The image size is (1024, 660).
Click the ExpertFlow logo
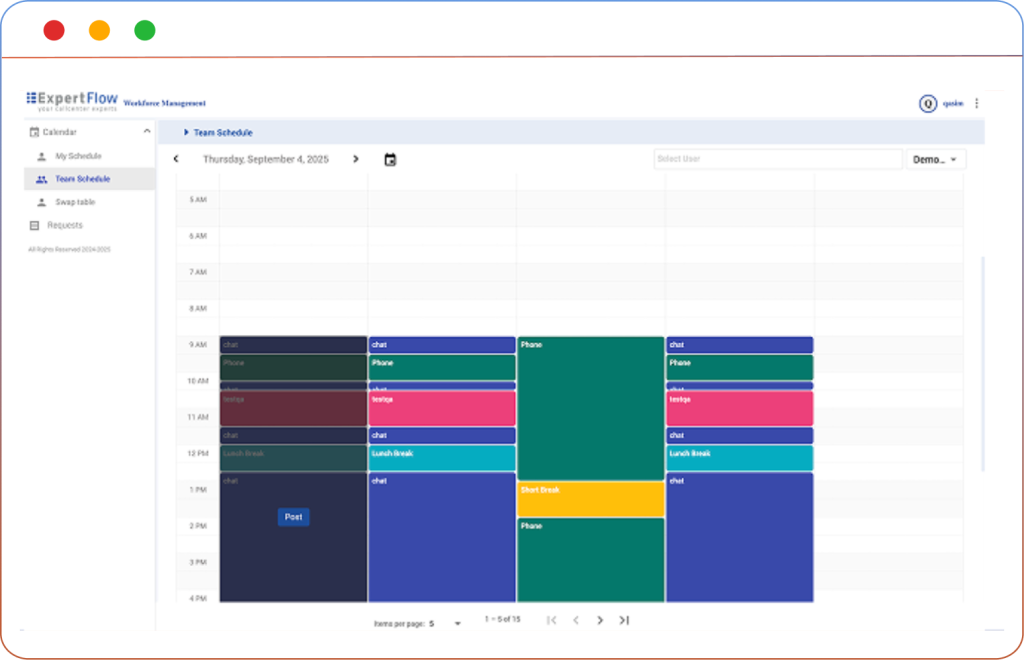(x=72, y=101)
